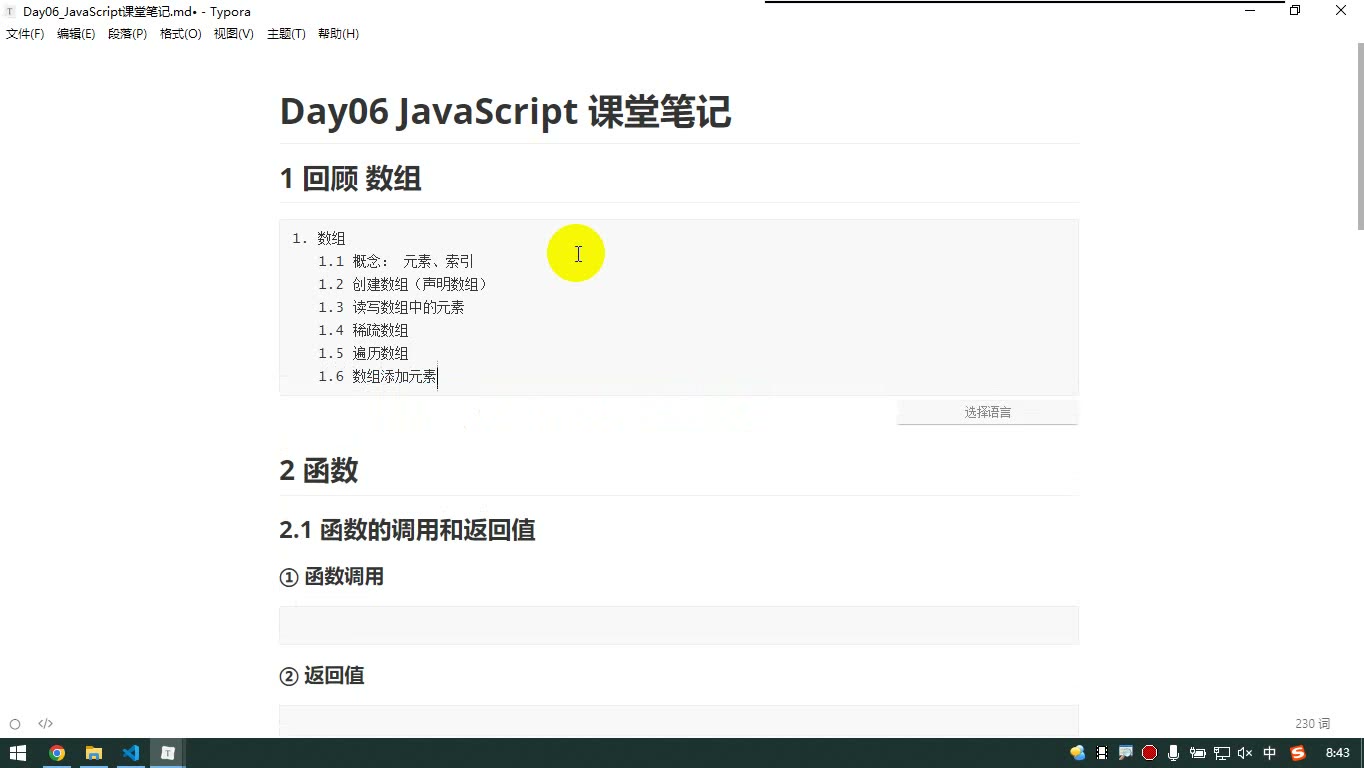Open network status tray icon
1364x768 pixels.
1222,753
